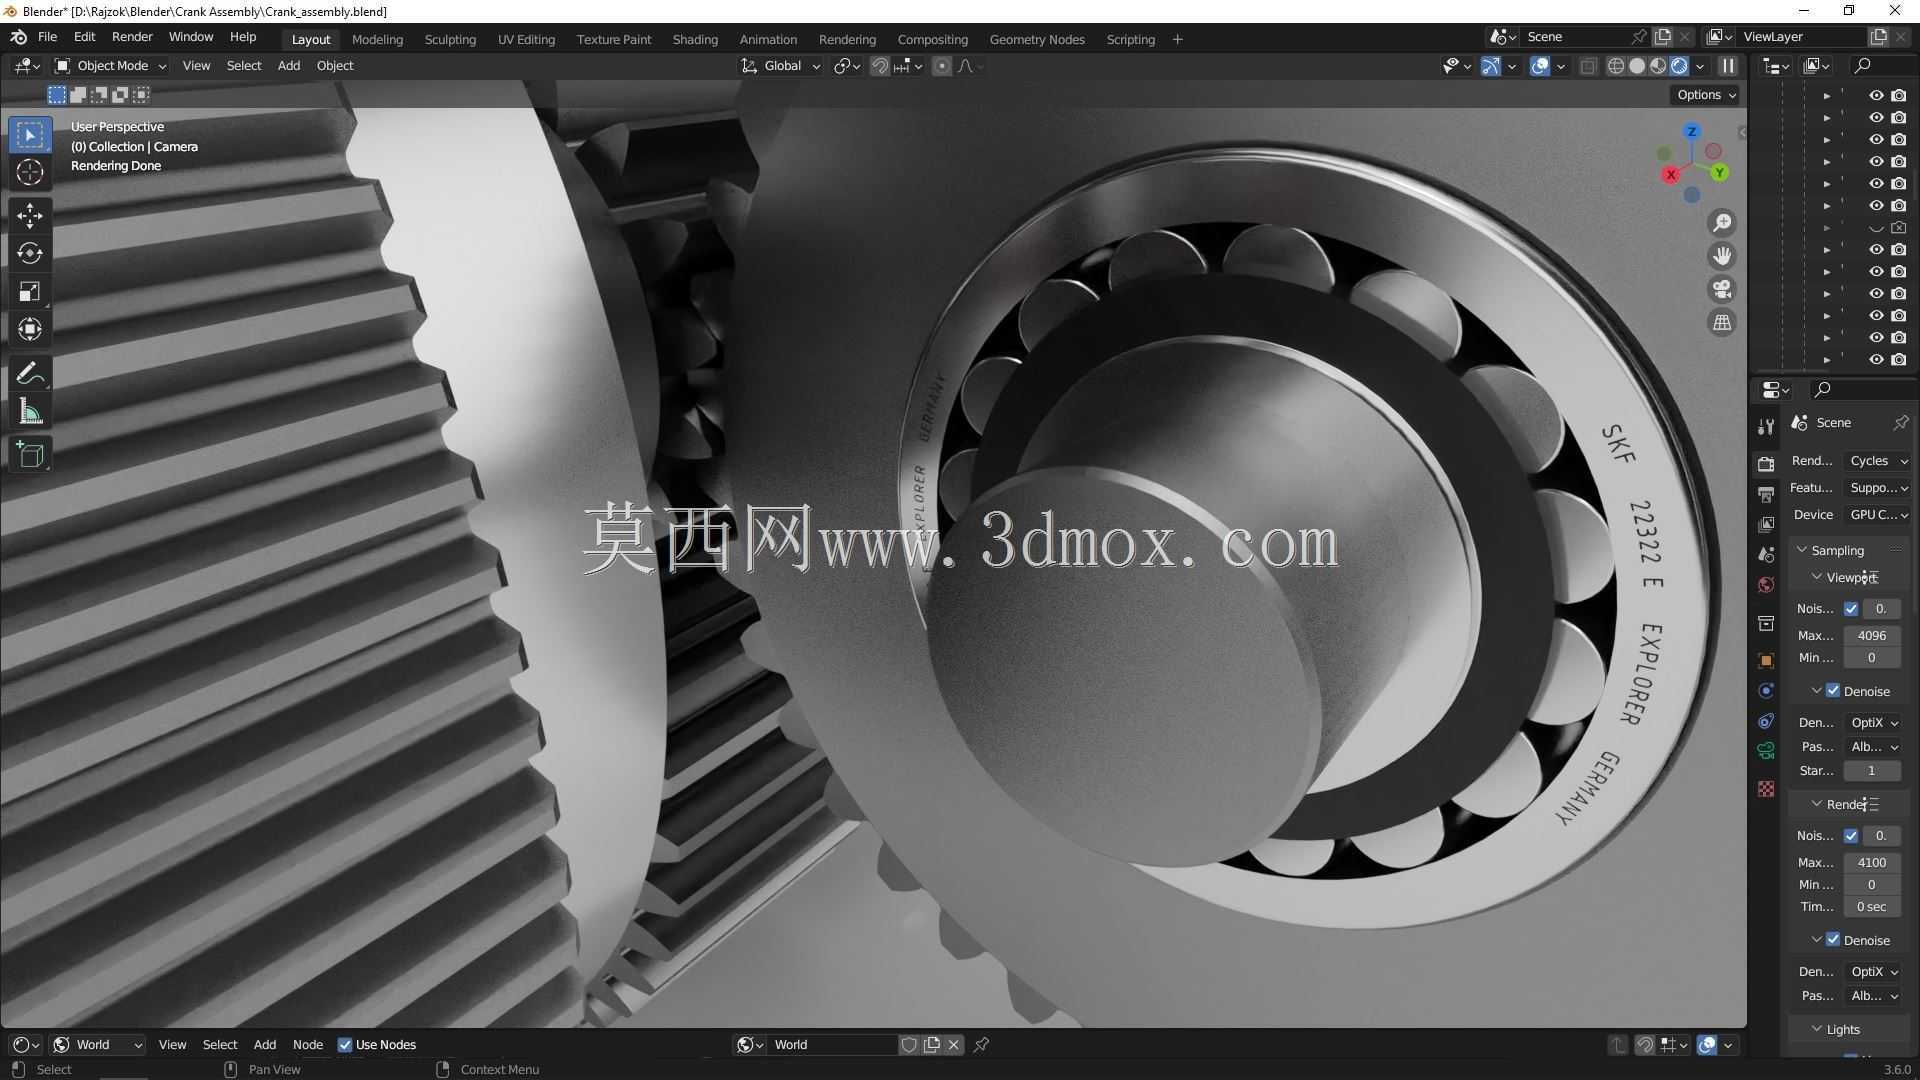Click the pan view hand gizmo
Image resolution: width=1920 pixels, height=1080 pixels.
[1722, 256]
